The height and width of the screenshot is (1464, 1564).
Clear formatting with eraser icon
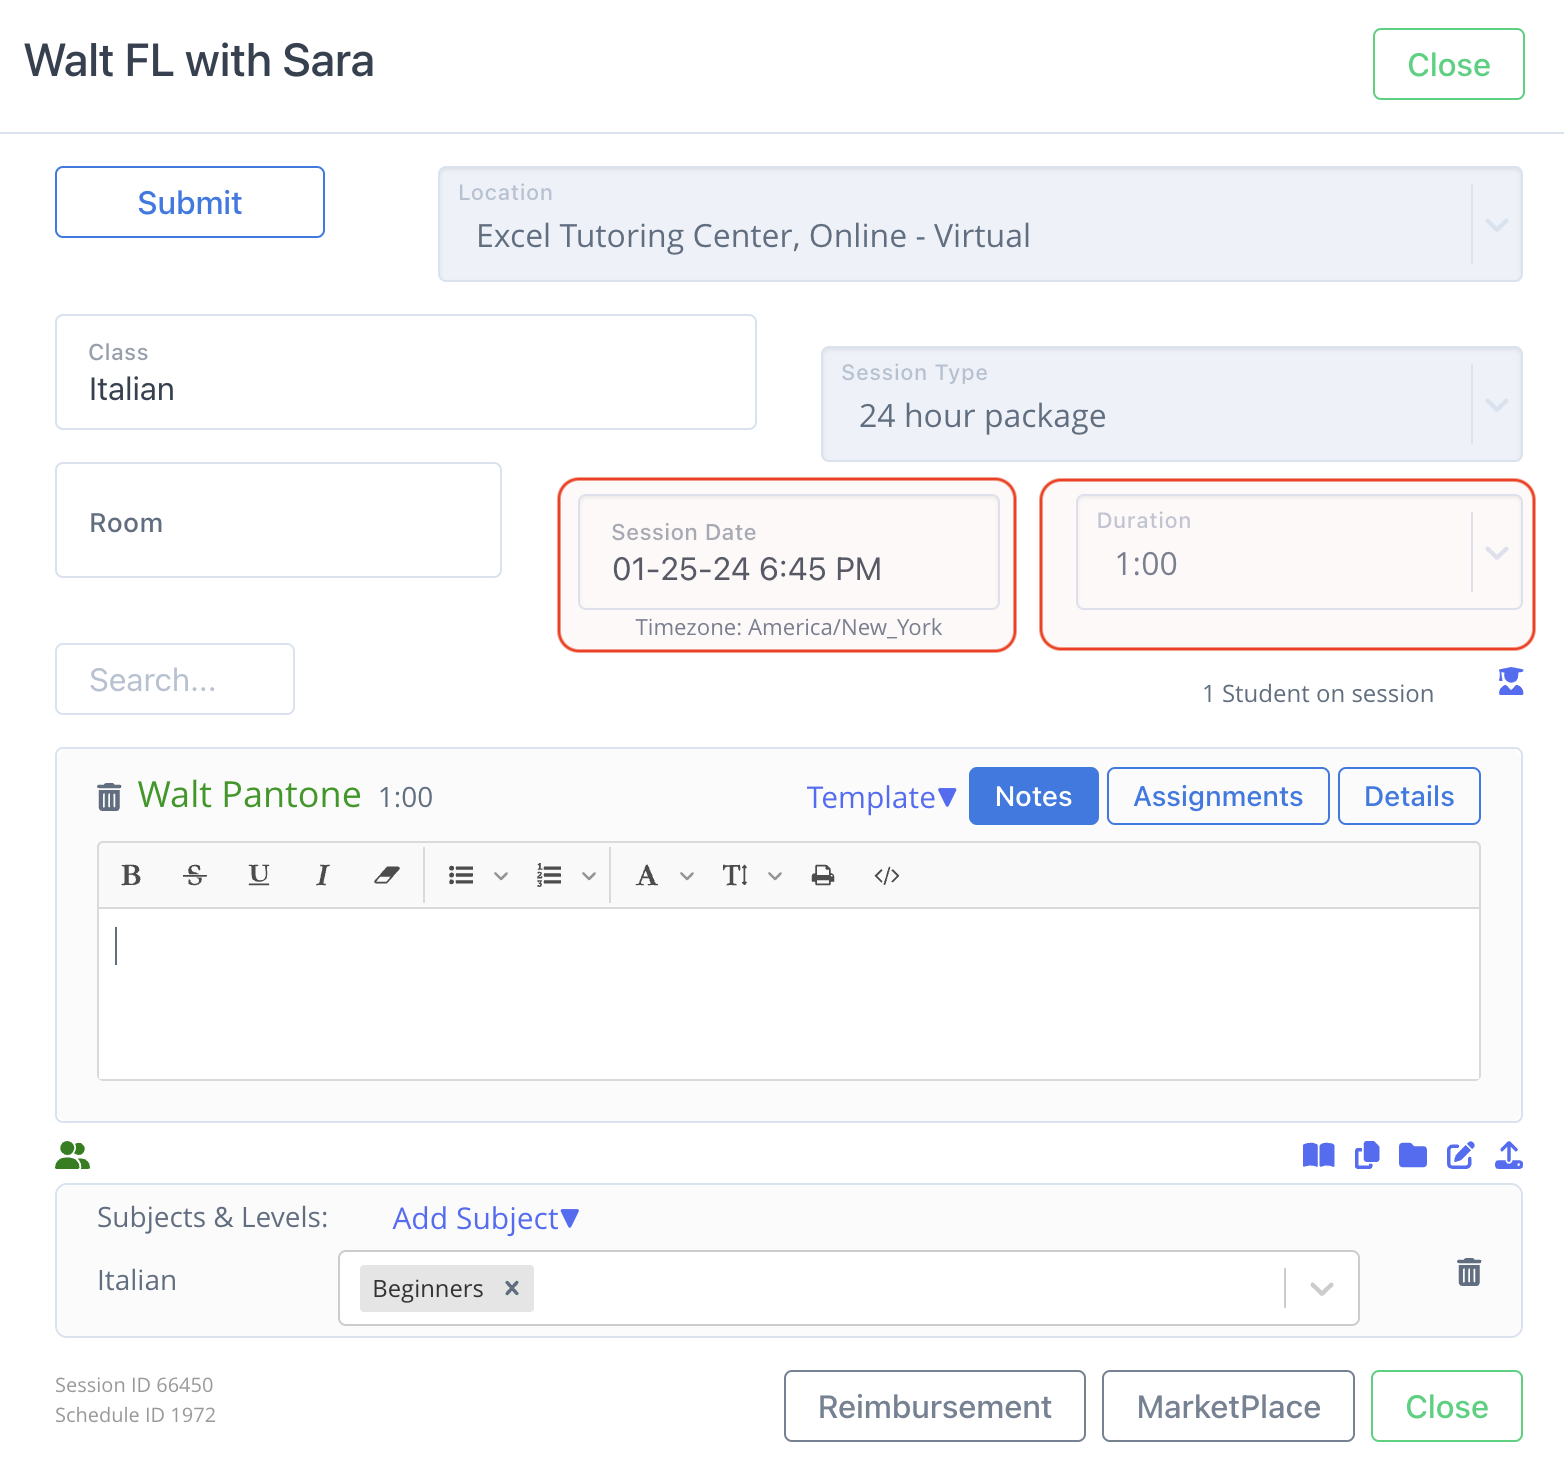(387, 876)
